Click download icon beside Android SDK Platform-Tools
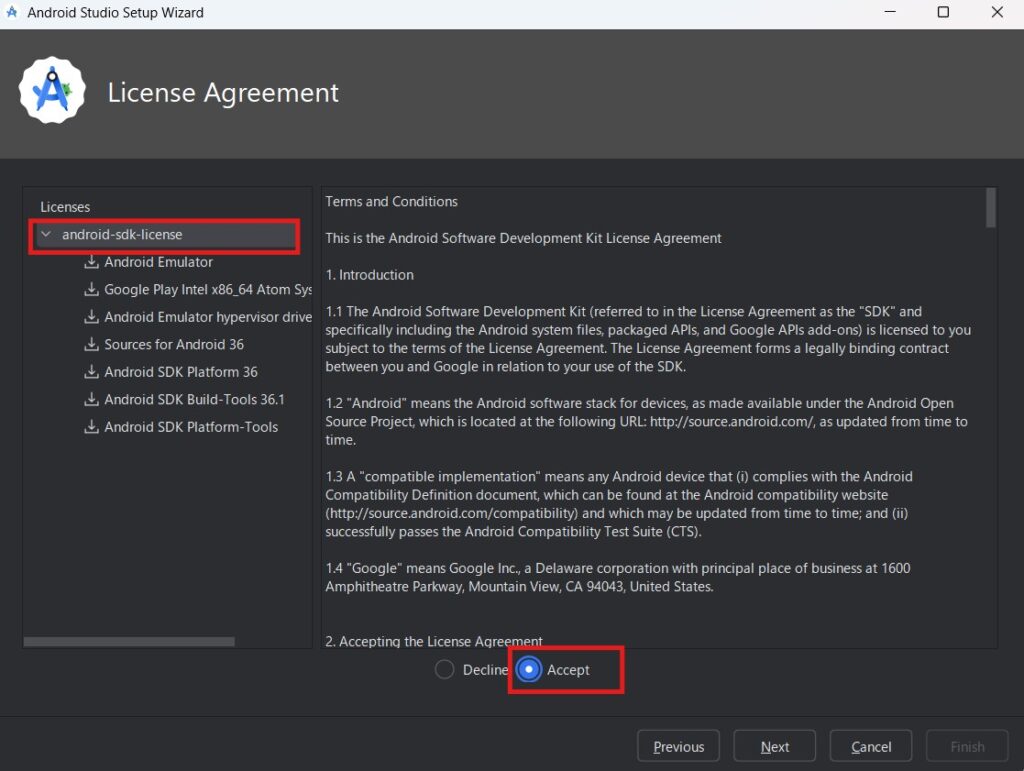This screenshot has width=1024, height=771. coord(92,427)
